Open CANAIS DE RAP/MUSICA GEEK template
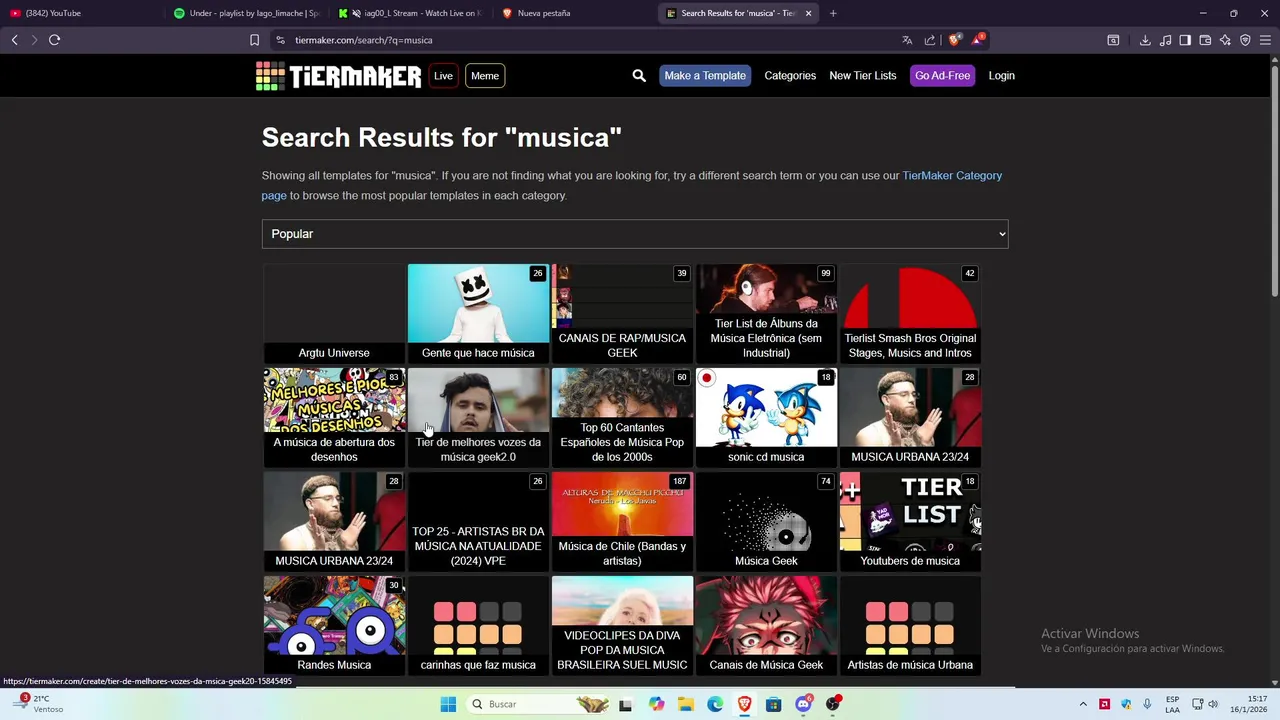 [622, 313]
